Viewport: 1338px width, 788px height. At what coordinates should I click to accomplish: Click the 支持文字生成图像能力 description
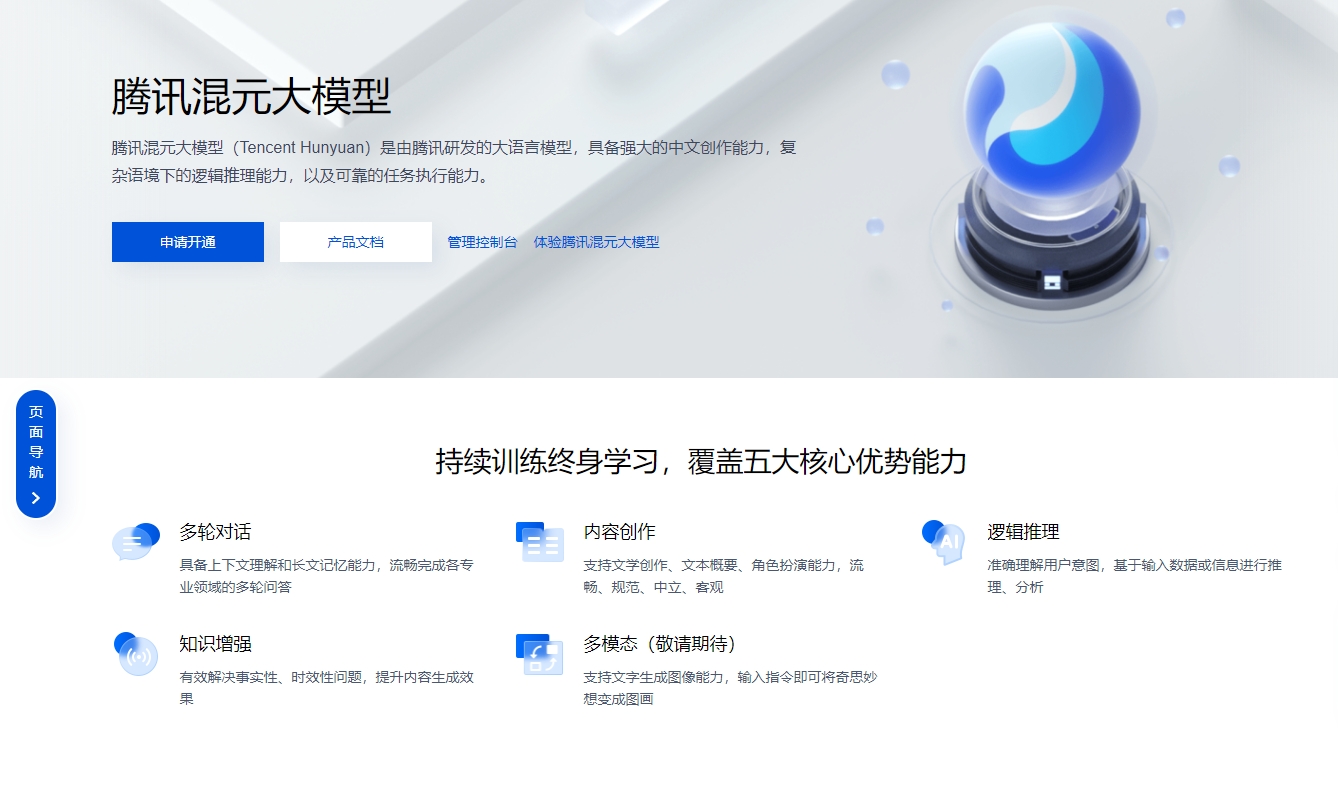click(731, 688)
